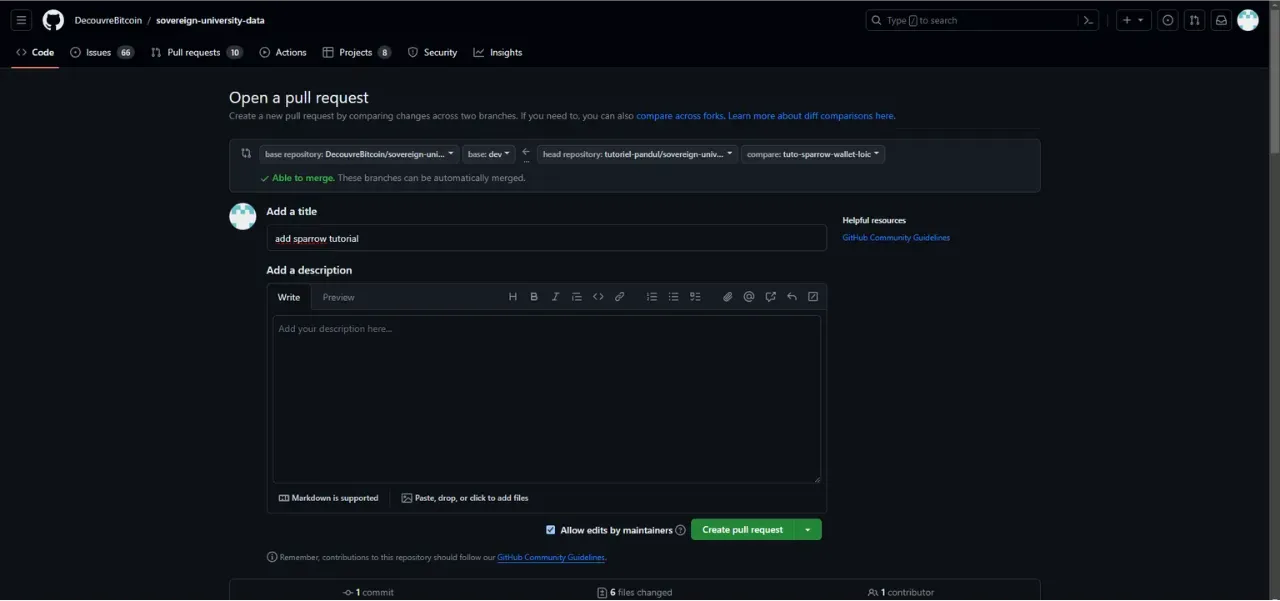Expand the Create pull request options arrow
This screenshot has height=601, width=1280.
[x=808, y=530]
